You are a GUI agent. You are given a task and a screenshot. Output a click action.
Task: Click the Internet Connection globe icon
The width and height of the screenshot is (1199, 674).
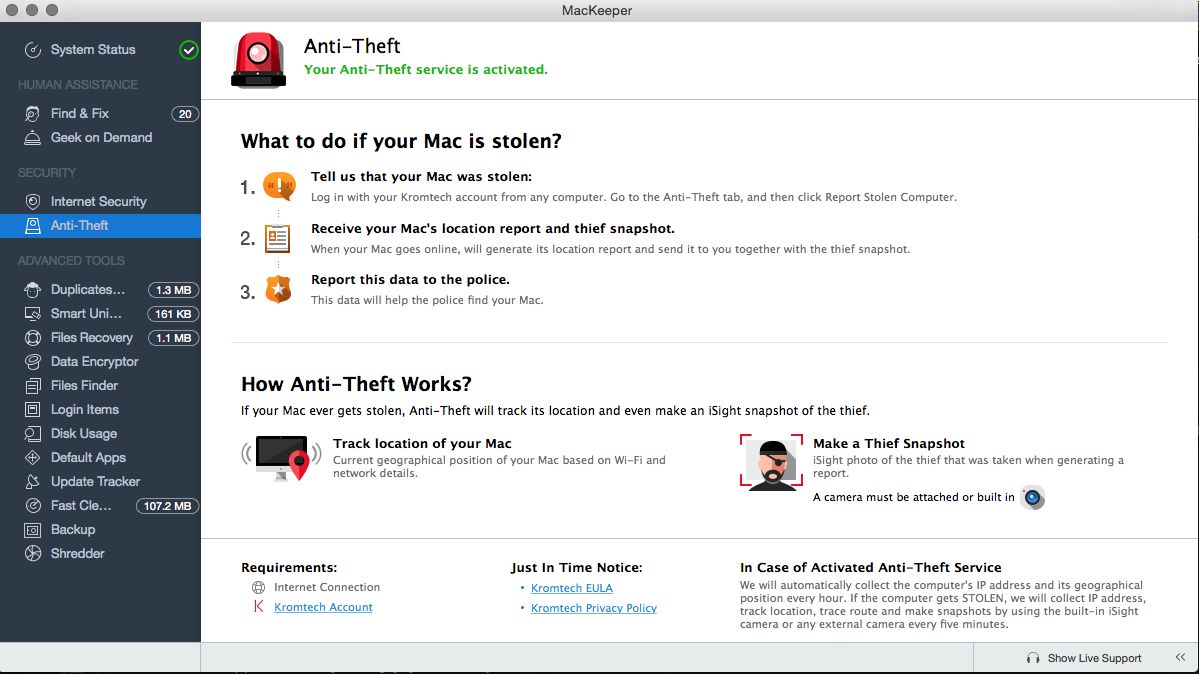[258, 588]
